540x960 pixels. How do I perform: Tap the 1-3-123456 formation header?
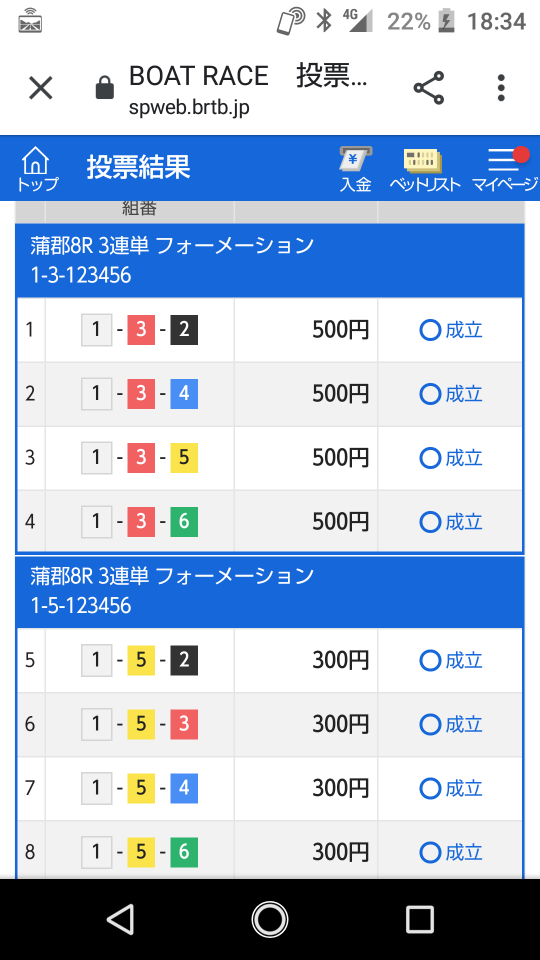pos(270,260)
